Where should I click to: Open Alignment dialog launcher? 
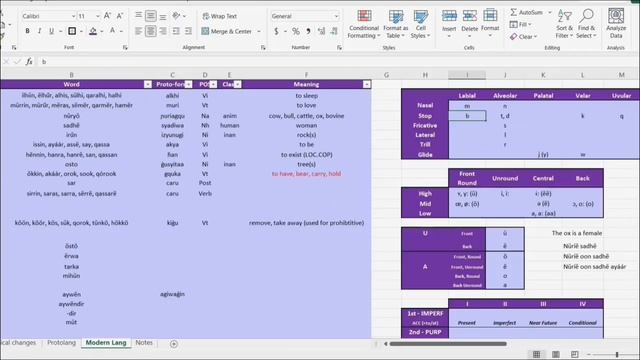(263, 48)
